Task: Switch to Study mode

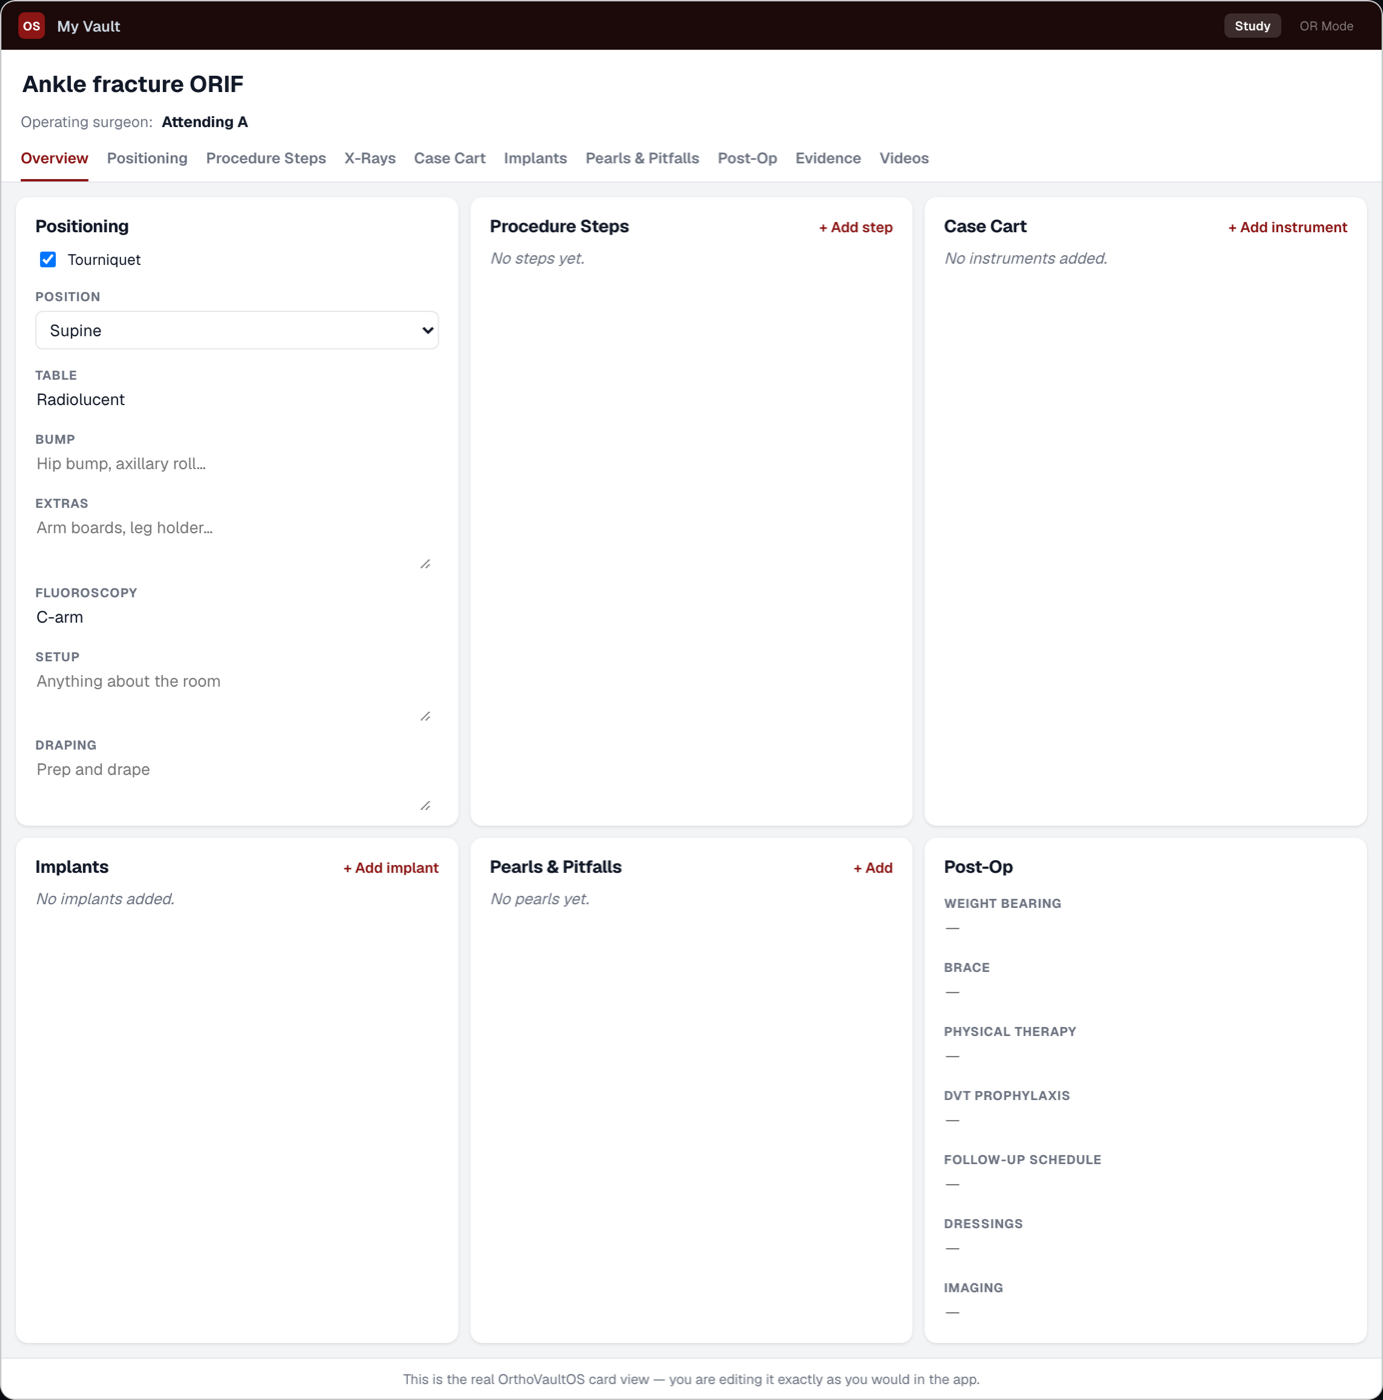Action: click(1252, 26)
